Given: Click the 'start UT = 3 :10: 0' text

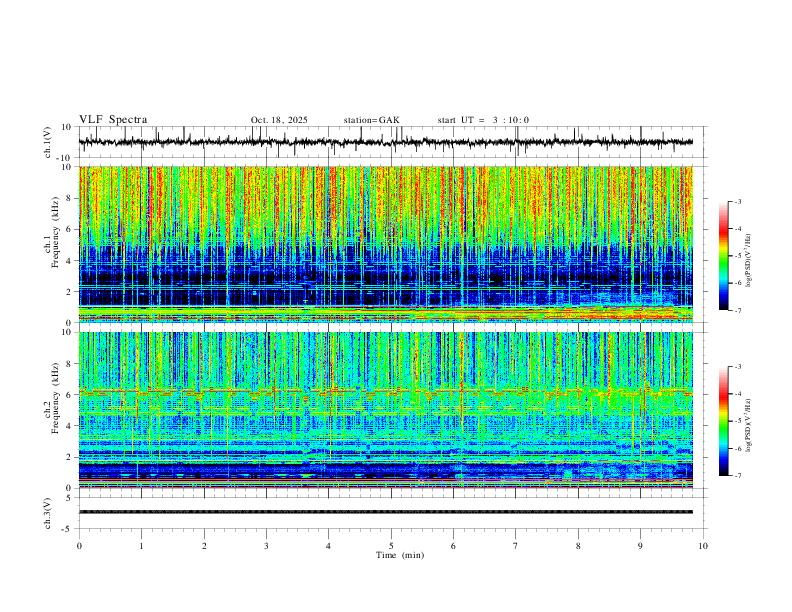Looking at the screenshot, I should pyautogui.click(x=483, y=120).
